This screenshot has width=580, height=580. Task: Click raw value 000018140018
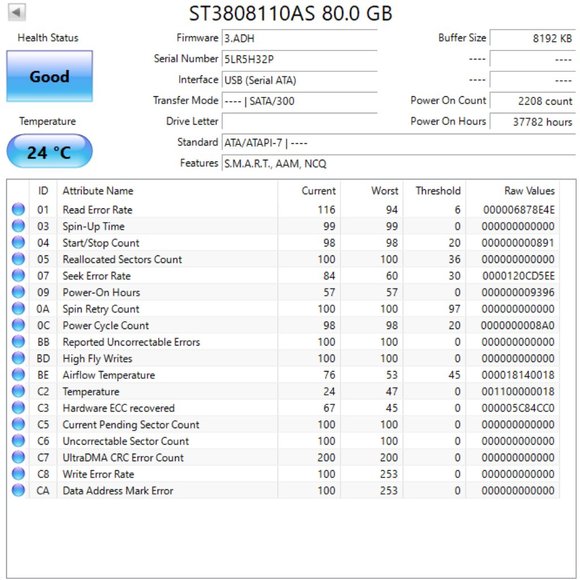point(518,375)
